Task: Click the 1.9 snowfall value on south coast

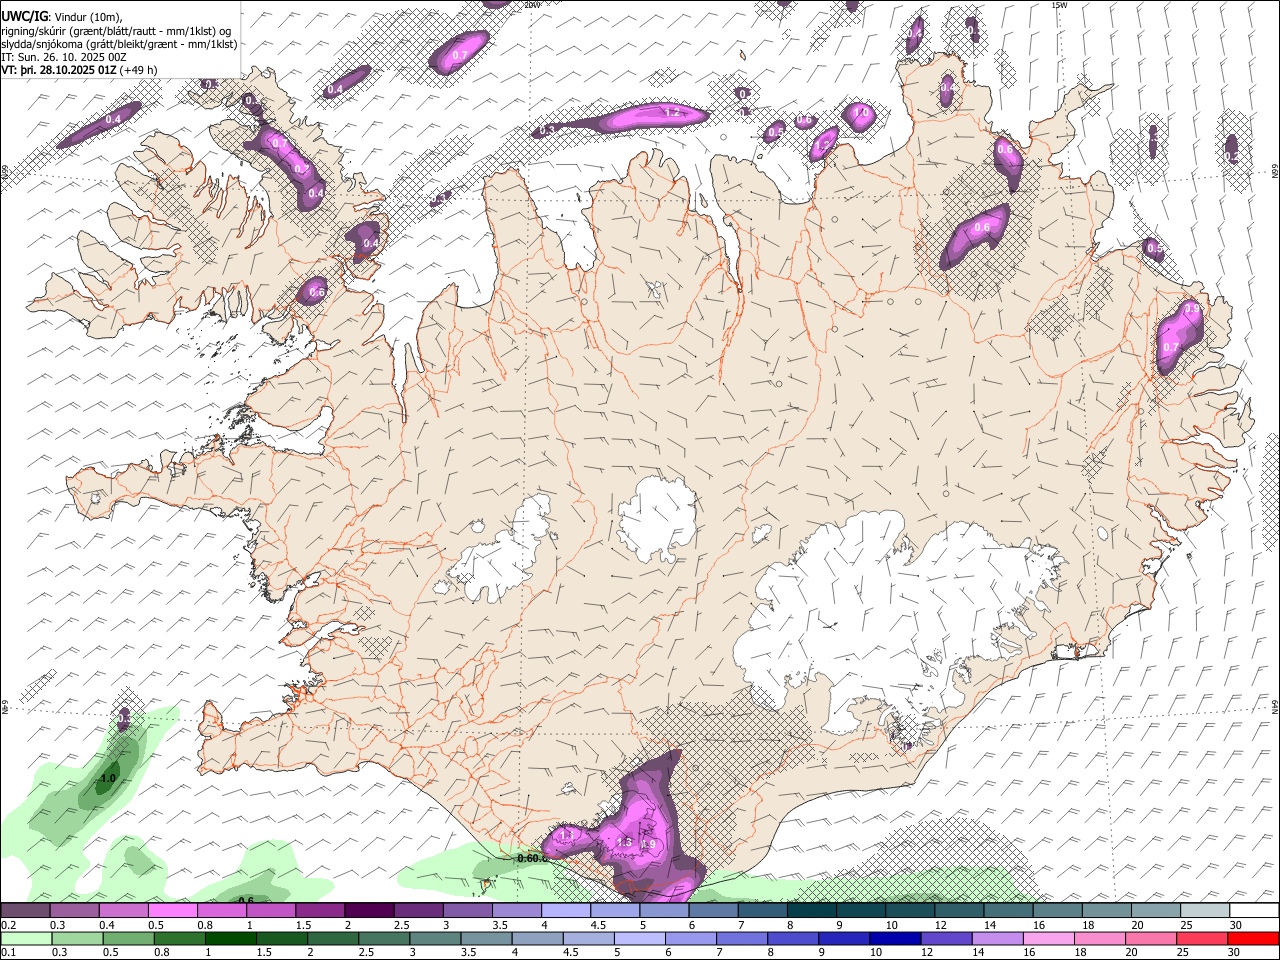Action: [648, 844]
